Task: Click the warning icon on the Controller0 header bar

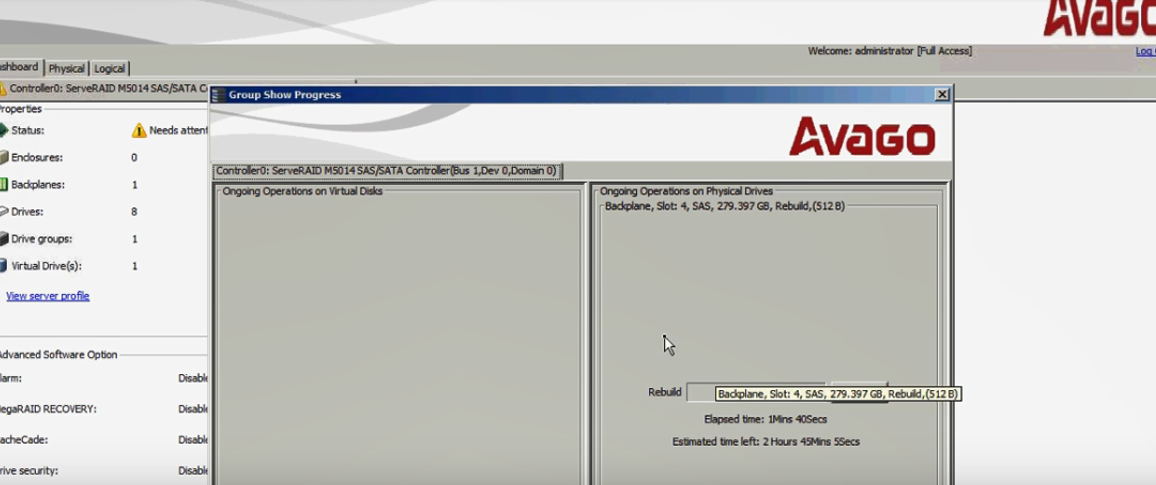Action: (3, 88)
